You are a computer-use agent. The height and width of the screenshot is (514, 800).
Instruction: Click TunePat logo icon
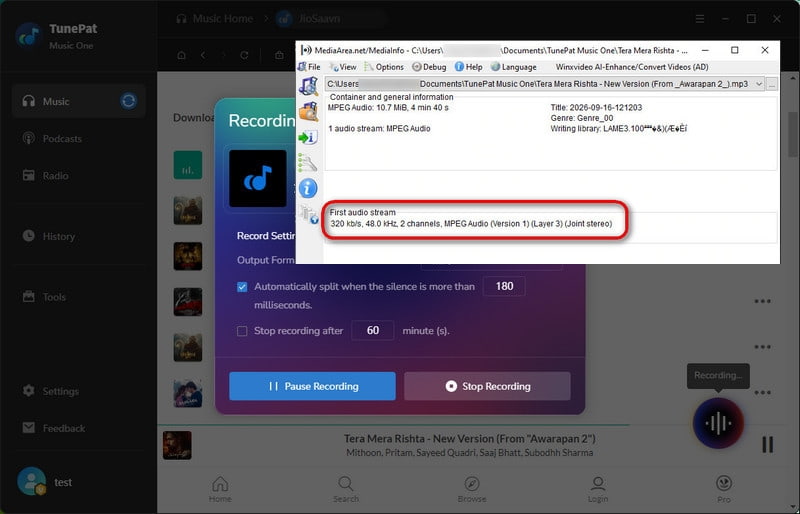coord(29,35)
